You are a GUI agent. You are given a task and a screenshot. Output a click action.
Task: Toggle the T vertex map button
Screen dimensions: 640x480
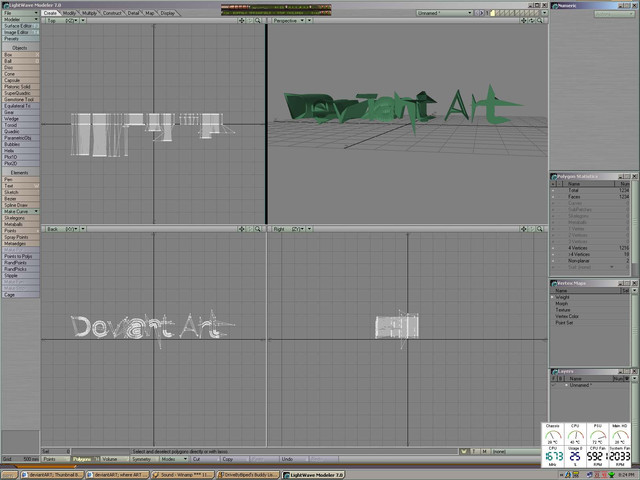(x=474, y=451)
